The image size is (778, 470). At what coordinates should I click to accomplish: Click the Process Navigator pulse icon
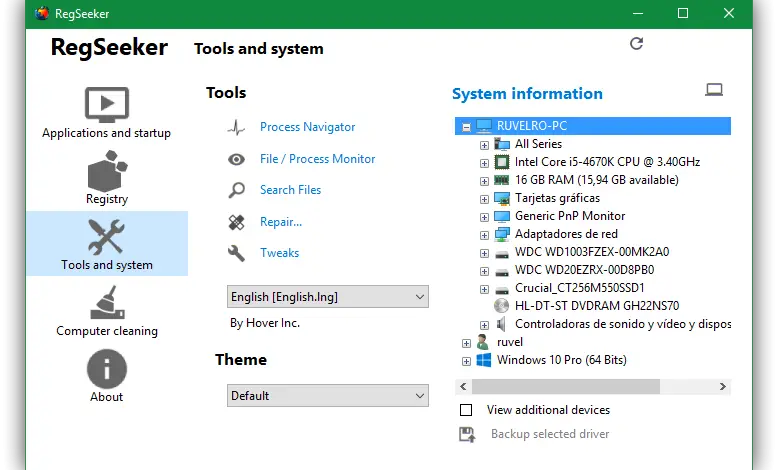pos(237,127)
